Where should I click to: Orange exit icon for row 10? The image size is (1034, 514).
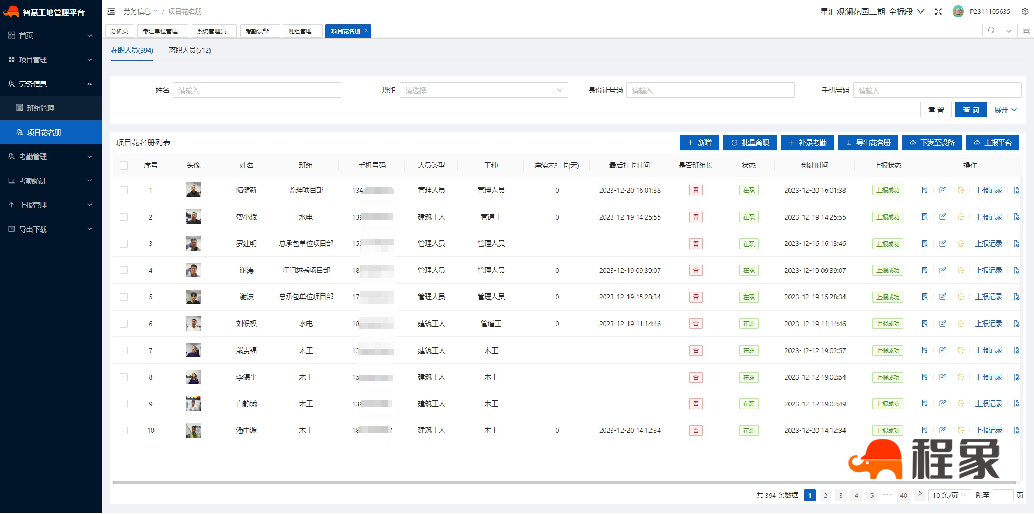click(x=961, y=430)
